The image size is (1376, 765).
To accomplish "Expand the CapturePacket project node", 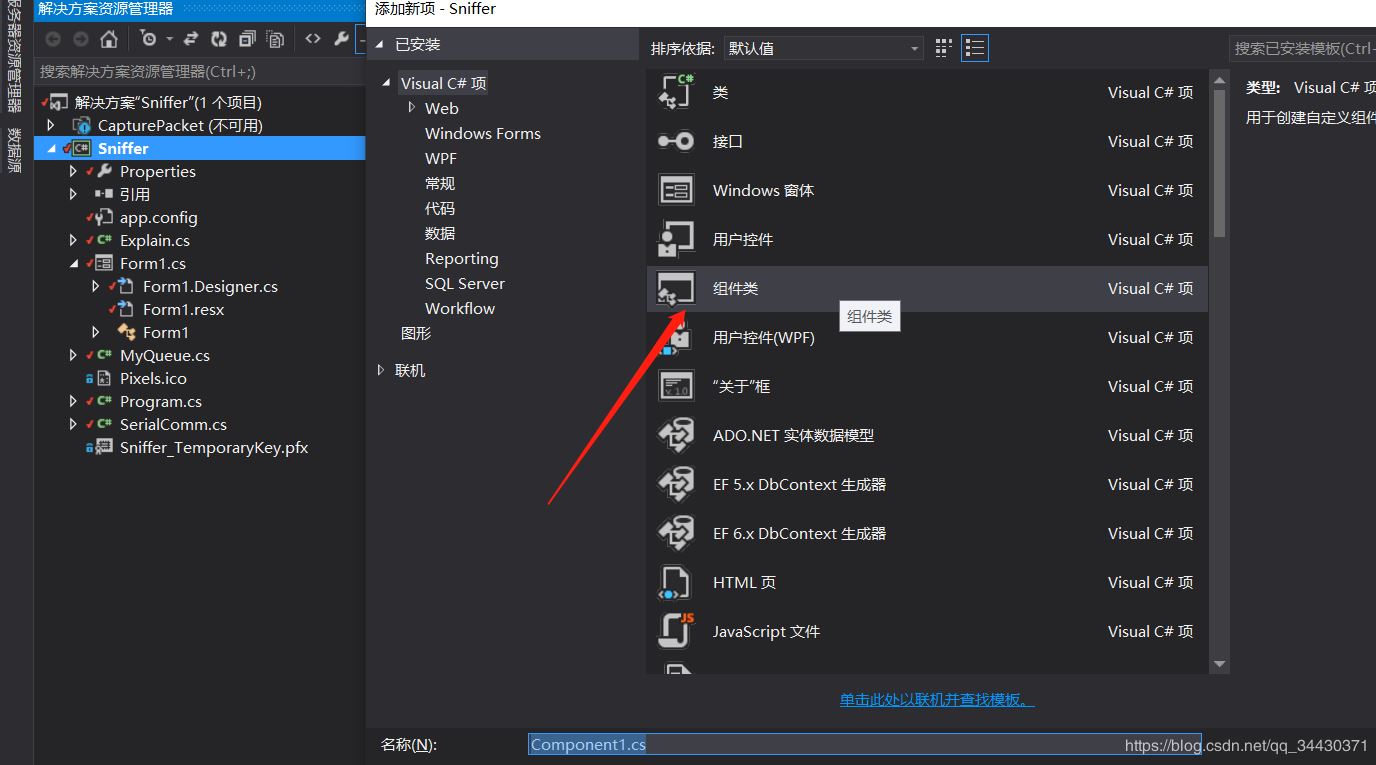I will (52, 125).
